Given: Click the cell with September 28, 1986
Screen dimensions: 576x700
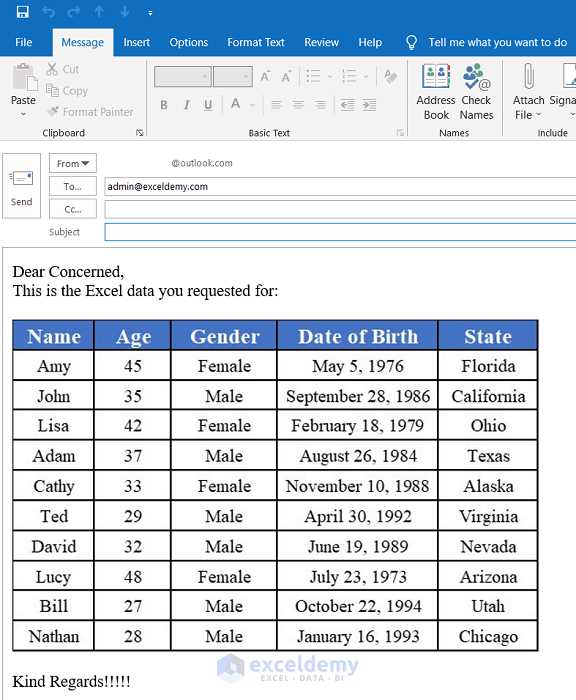Looking at the screenshot, I should (x=358, y=396).
